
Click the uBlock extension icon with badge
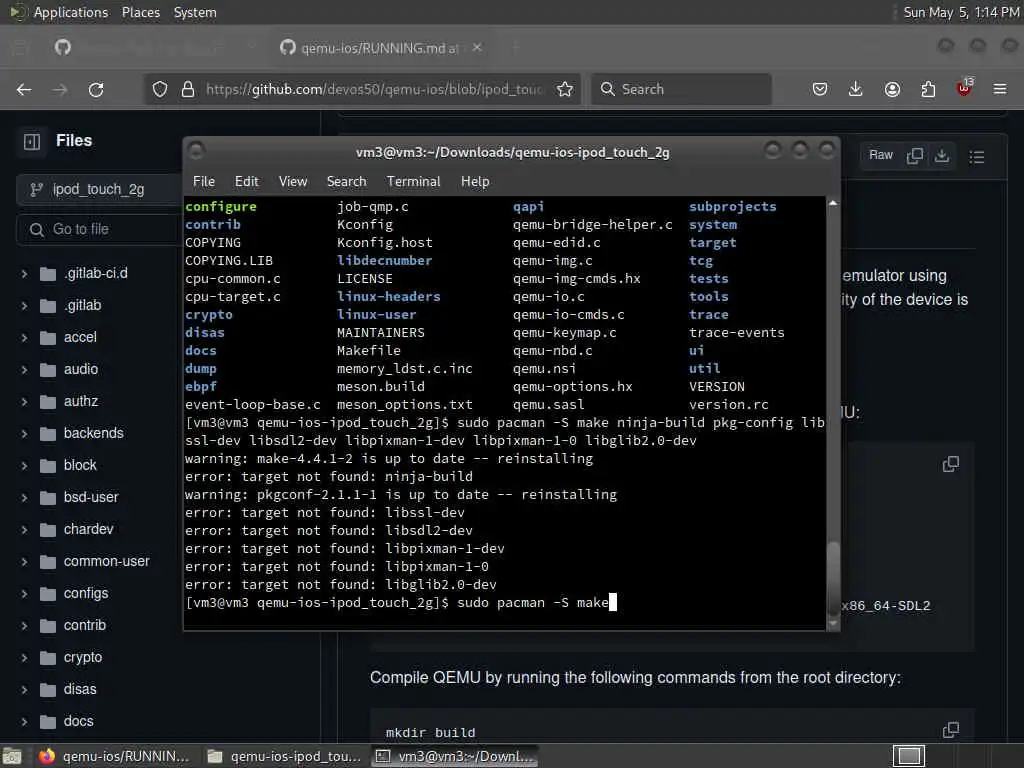(x=965, y=88)
